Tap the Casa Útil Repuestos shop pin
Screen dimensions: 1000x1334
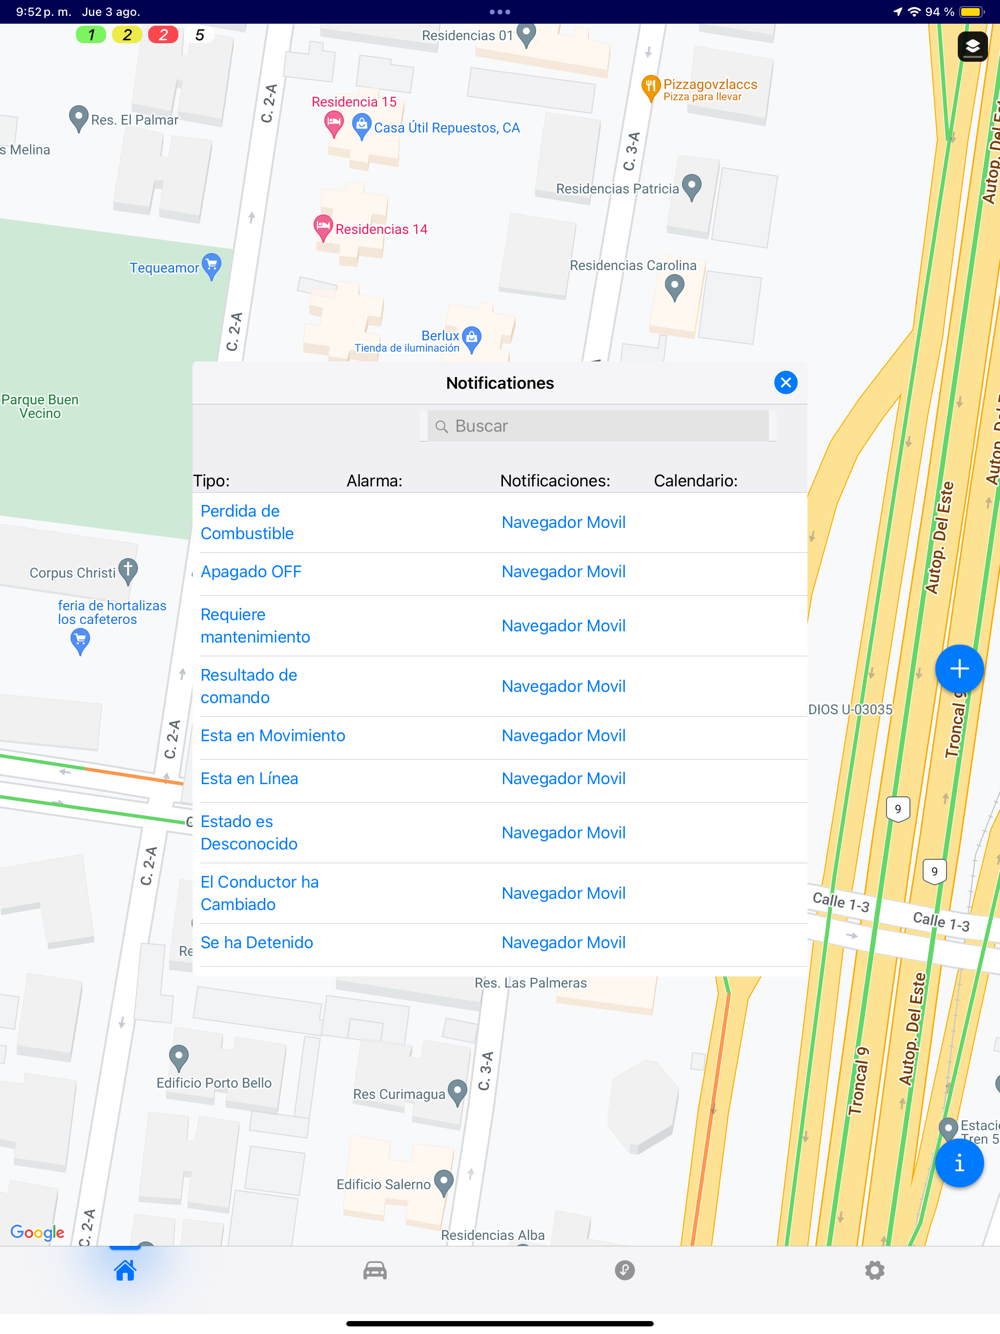pyautogui.click(x=362, y=127)
